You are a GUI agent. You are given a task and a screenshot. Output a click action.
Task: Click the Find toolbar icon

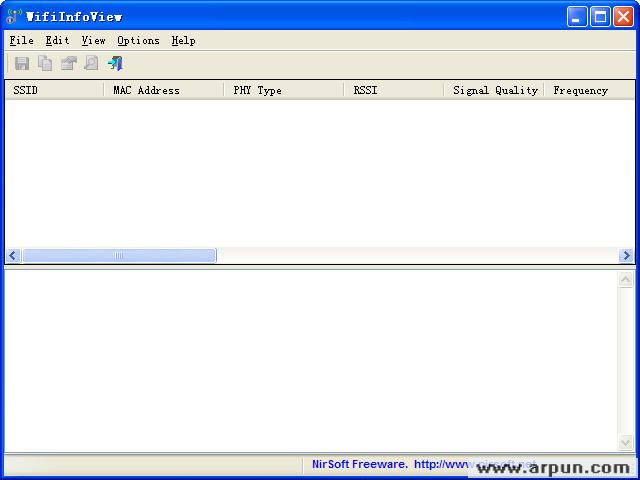click(x=91, y=64)
